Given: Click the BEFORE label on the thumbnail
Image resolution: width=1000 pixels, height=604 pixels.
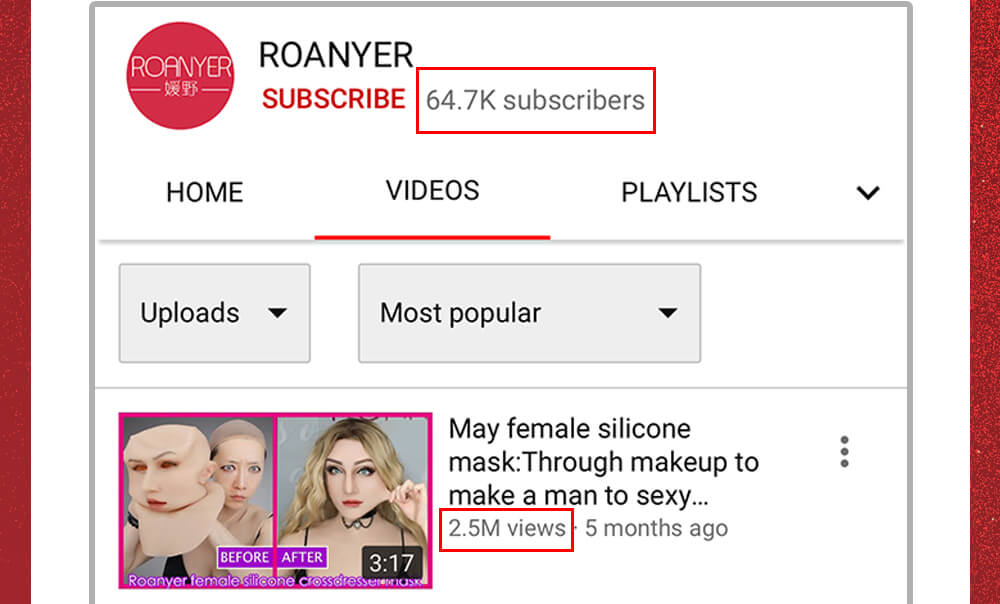Looking at the screenshot, I should pos(245,557).
